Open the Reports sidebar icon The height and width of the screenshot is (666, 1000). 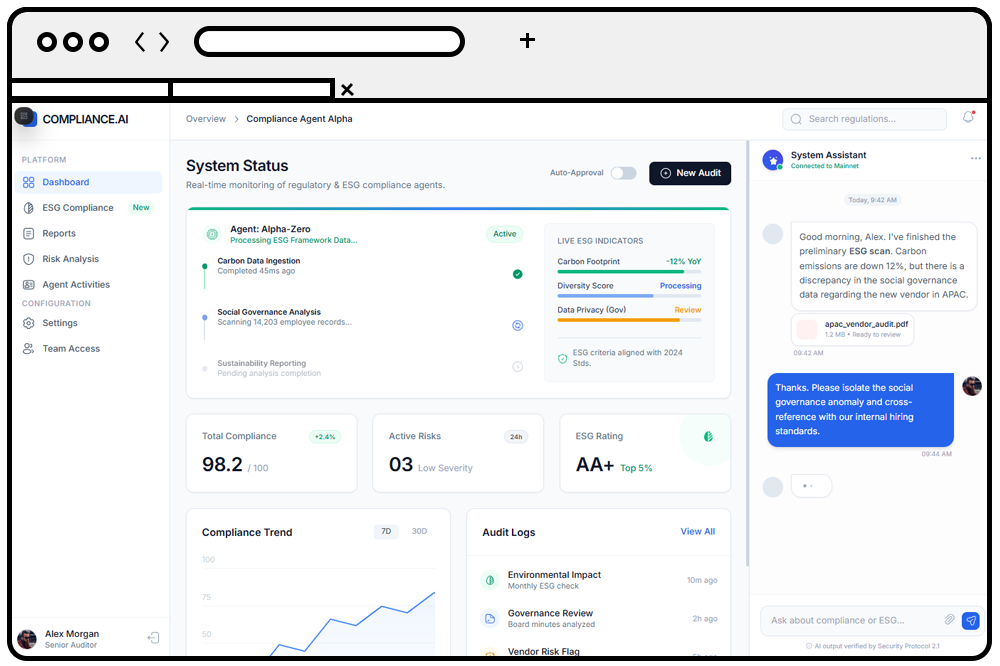point(29,233)
